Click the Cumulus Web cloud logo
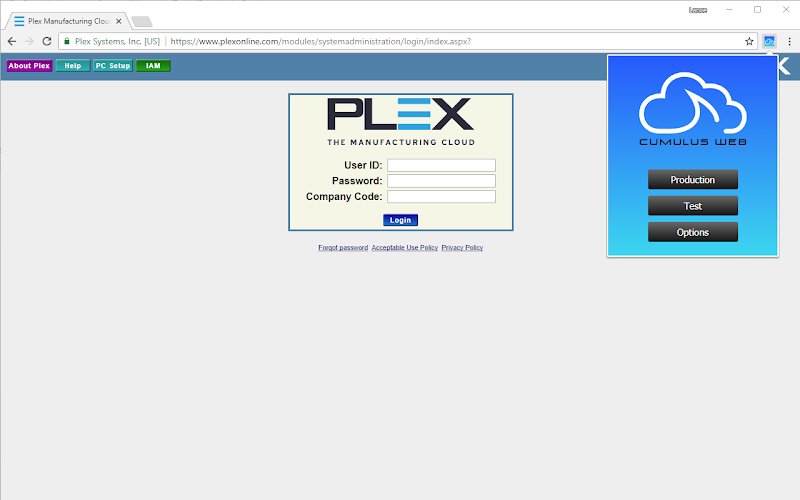This screenshot has width=800, height=500. coord(693,103)
